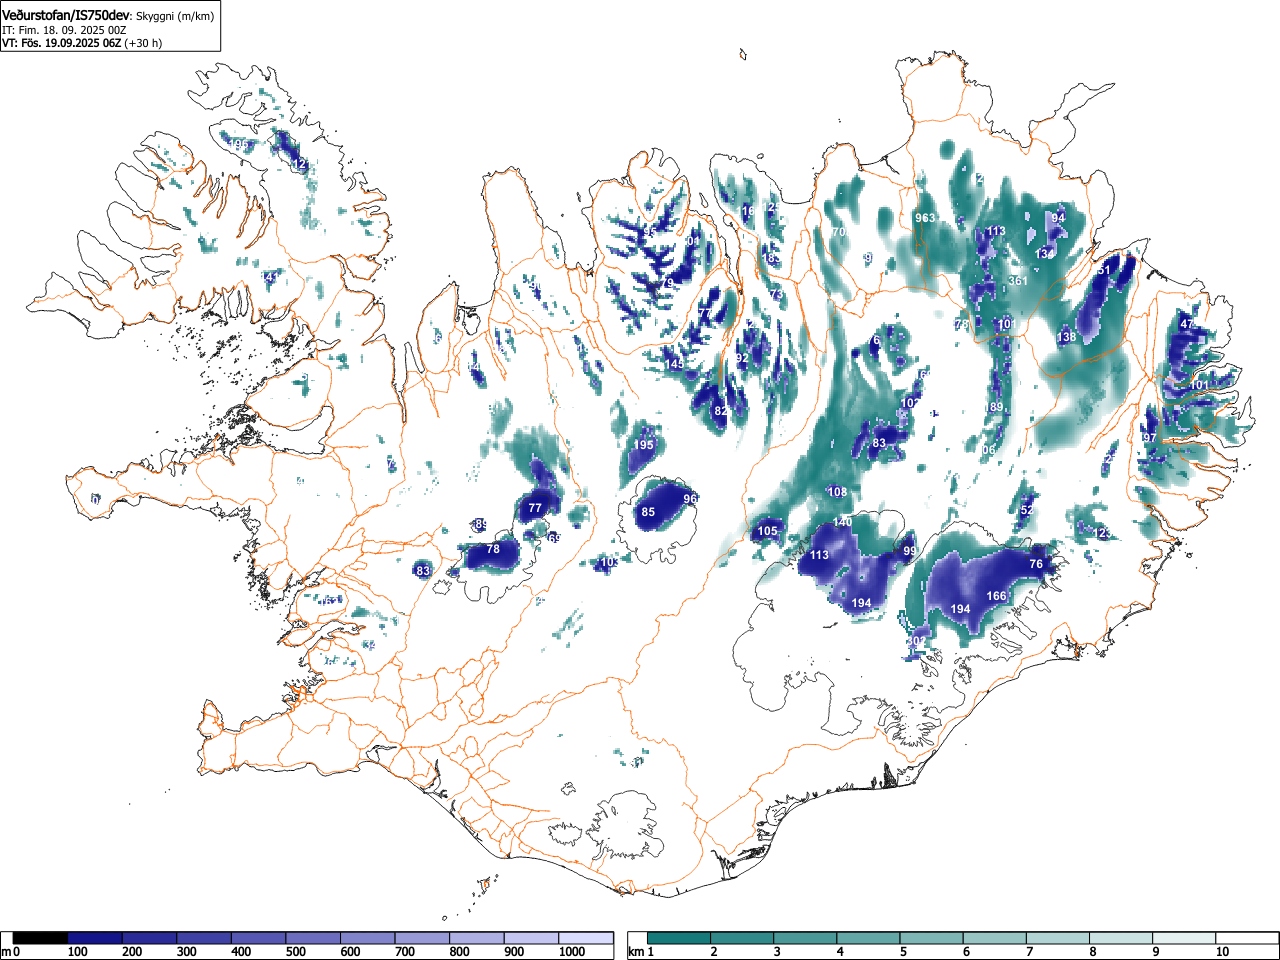The height and width of the screenshot is (960, 1280).
Task: Pick the lightest 9–10 km legend swatch
Action: pyautogui.click(x=1186, y=938)
